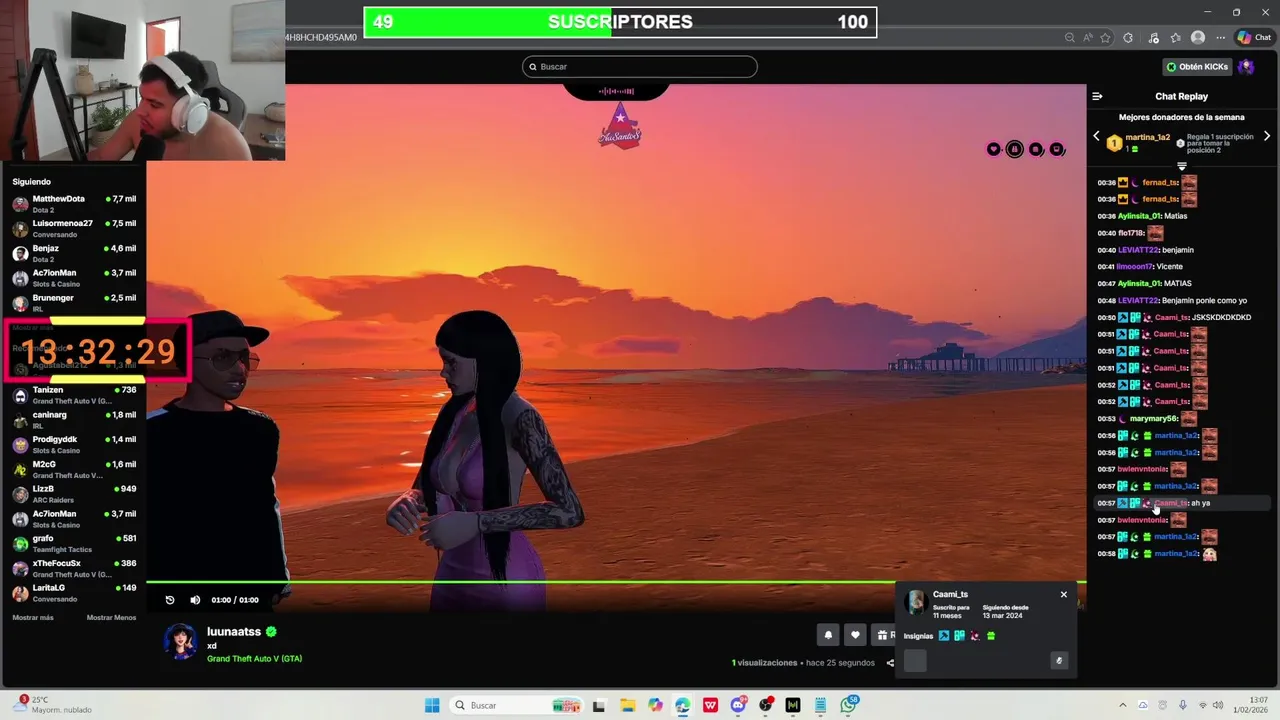
Task: Open the Edge profile avatar icon
Action: click(1198, 38)
